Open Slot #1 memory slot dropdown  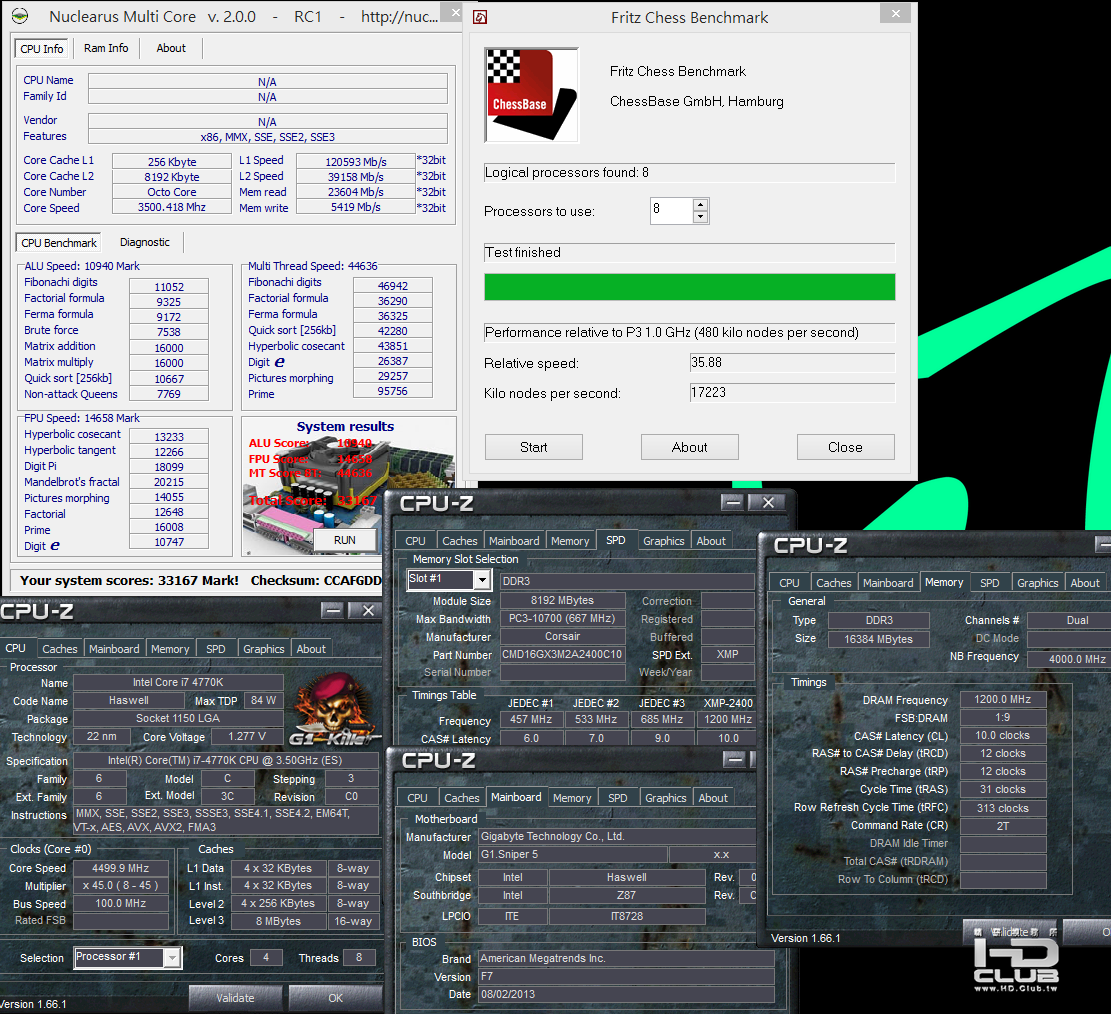pos(482,580)
